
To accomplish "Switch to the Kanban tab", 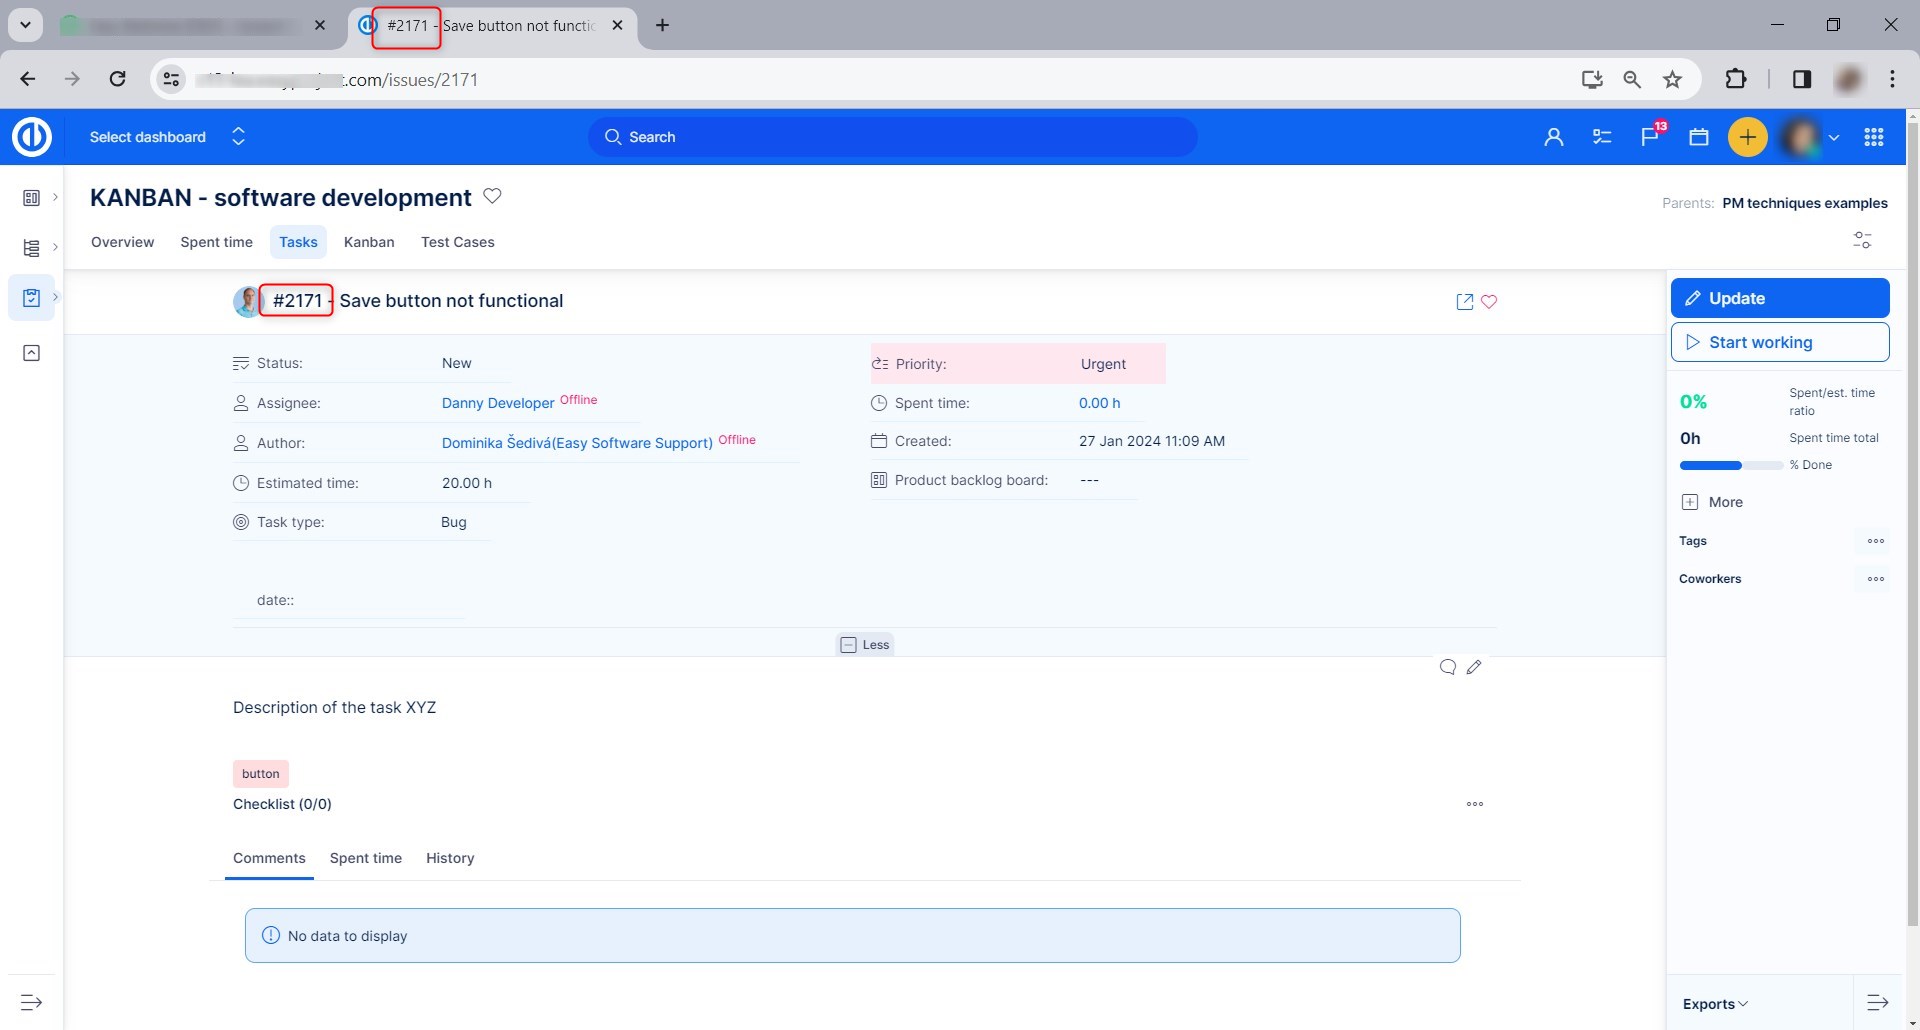I will tap(369, 242).
